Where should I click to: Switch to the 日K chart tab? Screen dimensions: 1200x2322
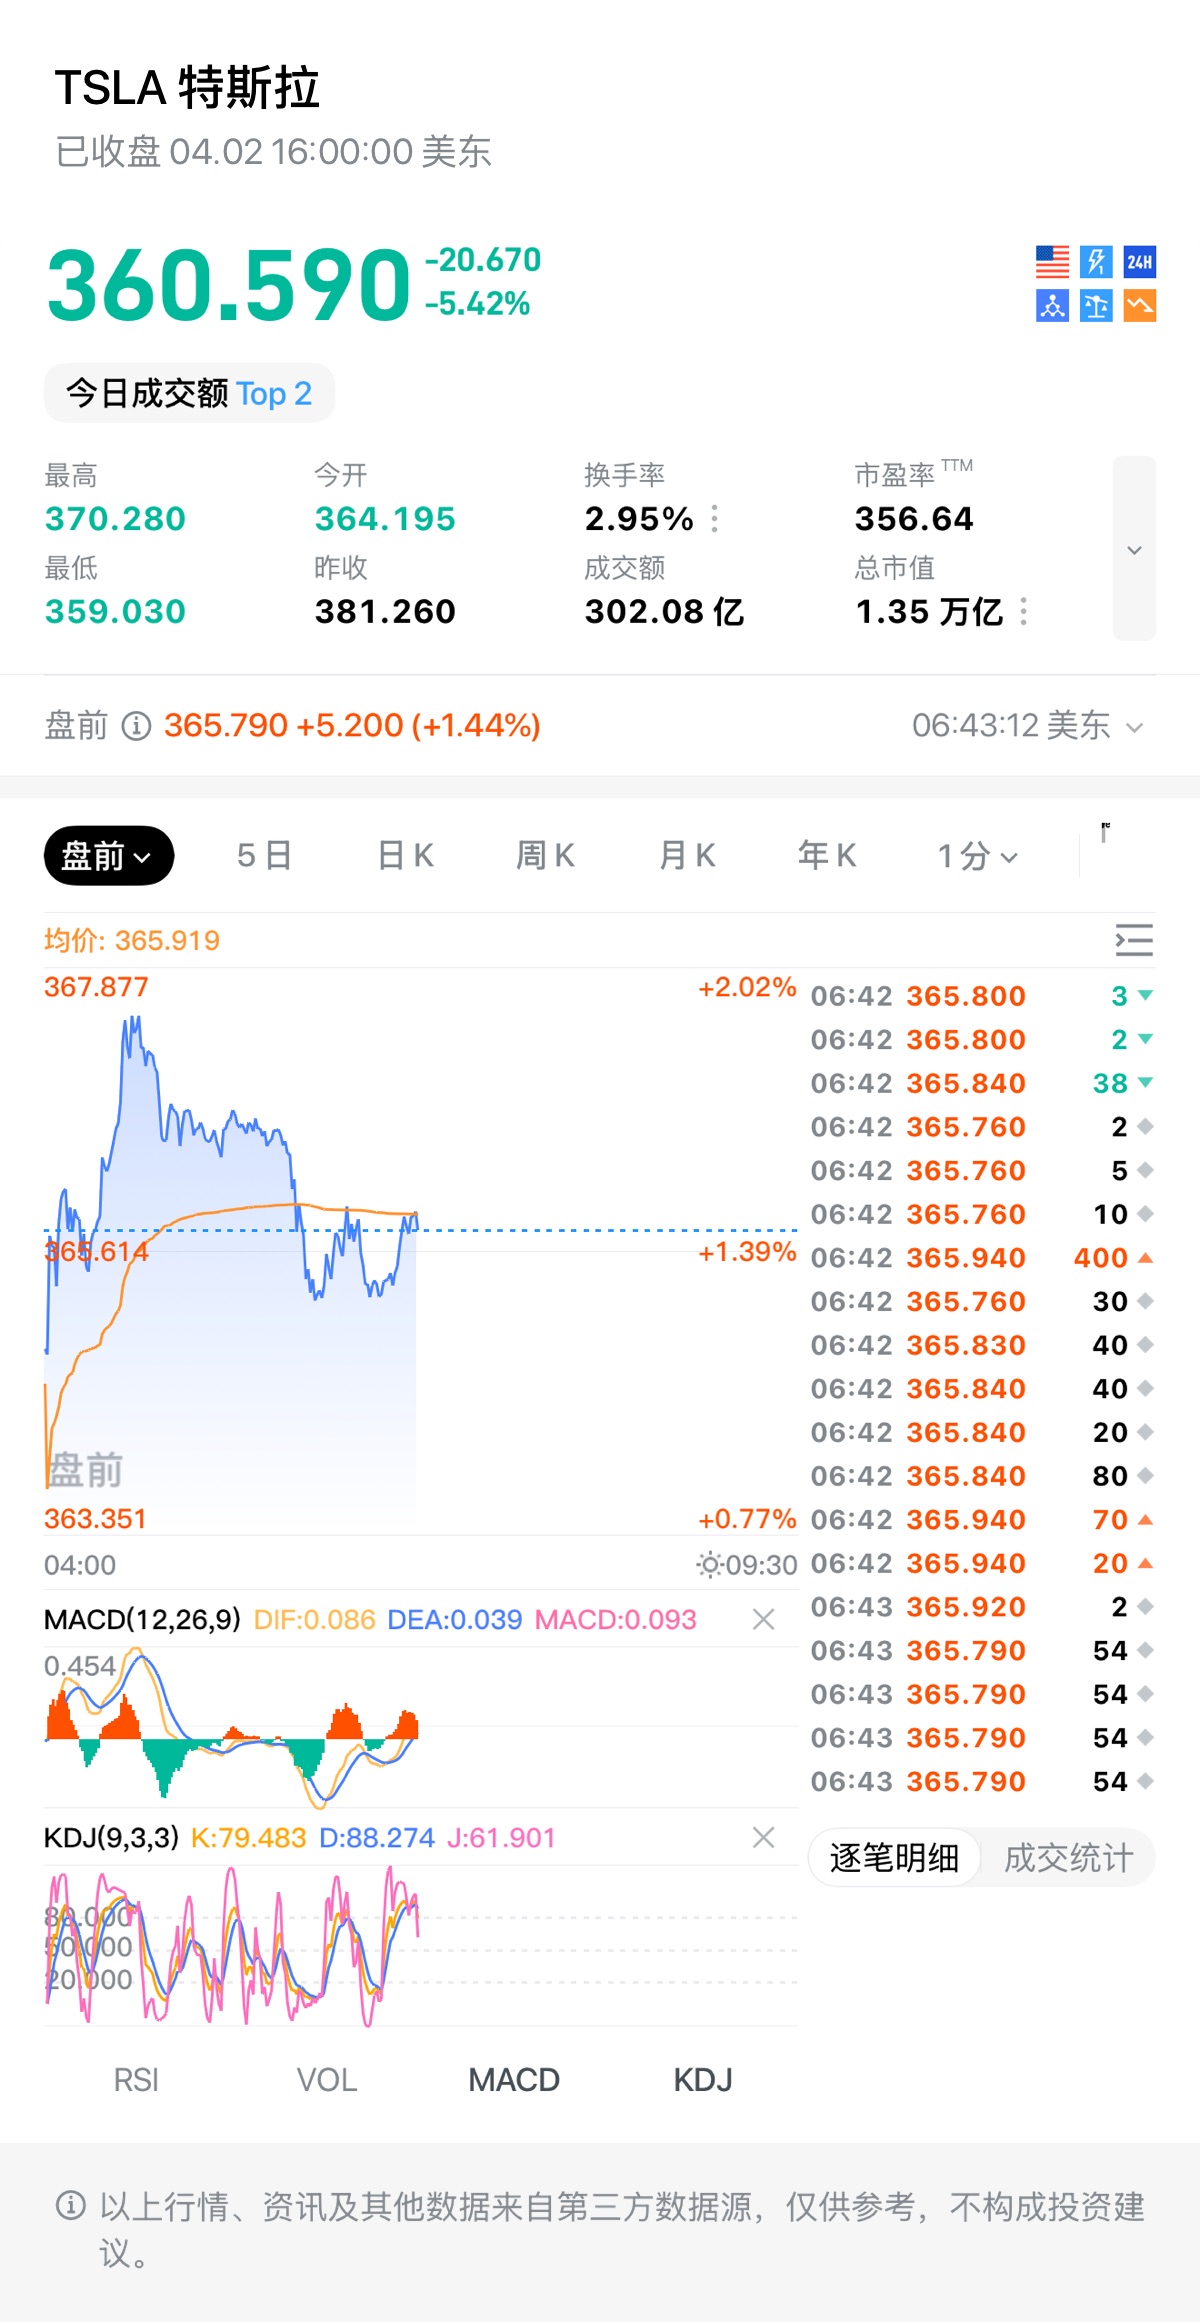coord(405,856)
